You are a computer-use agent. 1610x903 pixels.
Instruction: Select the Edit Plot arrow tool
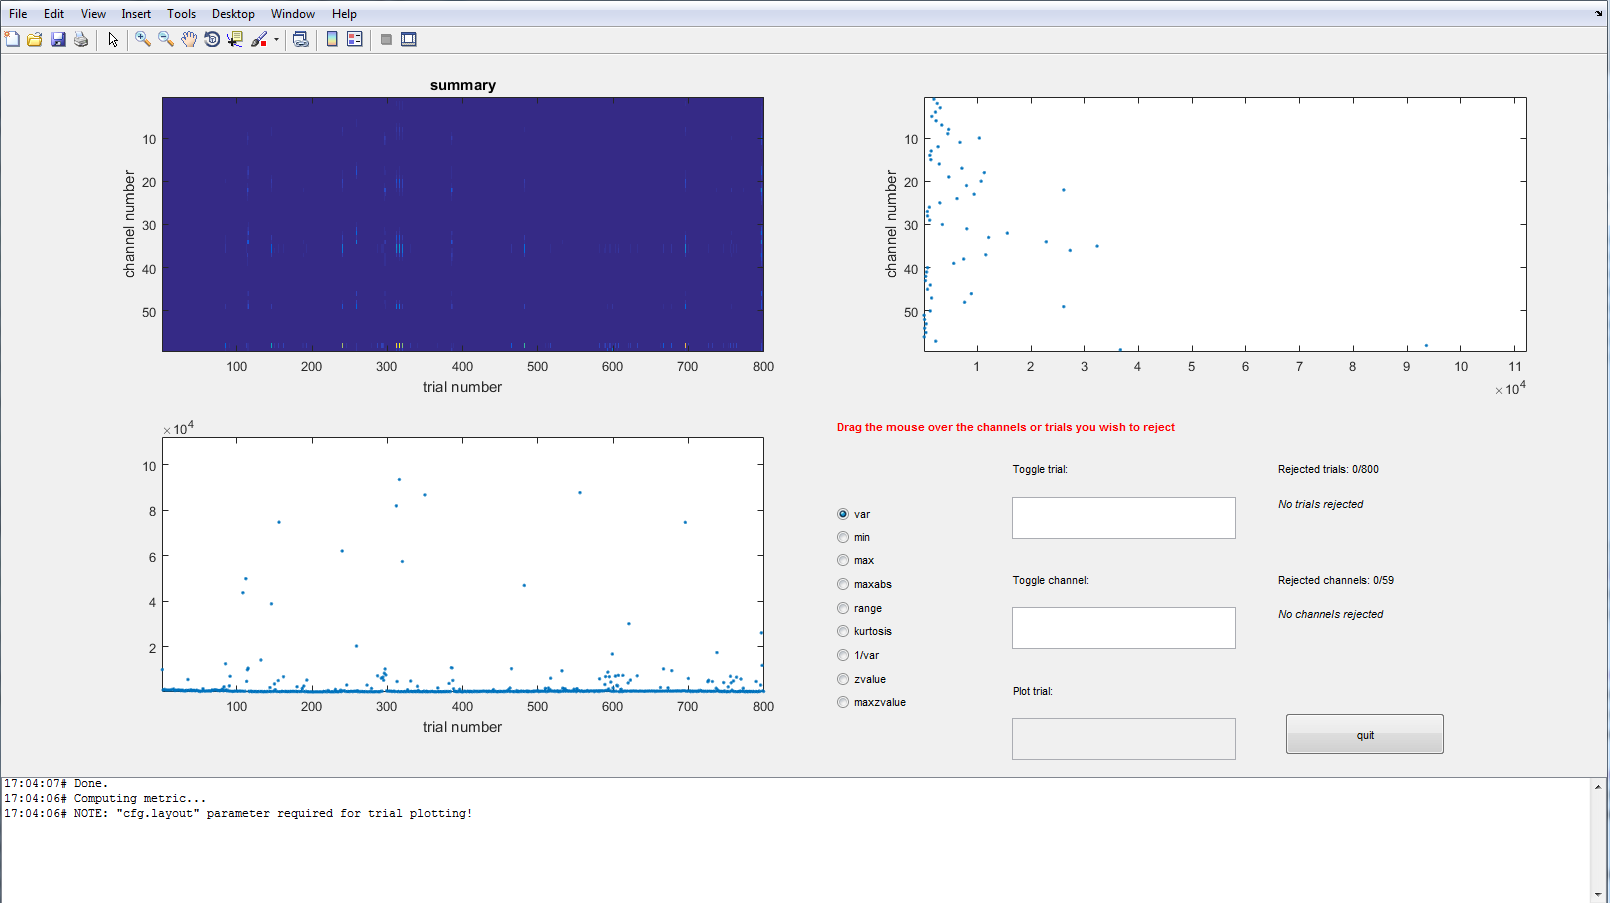click(113, 39)
